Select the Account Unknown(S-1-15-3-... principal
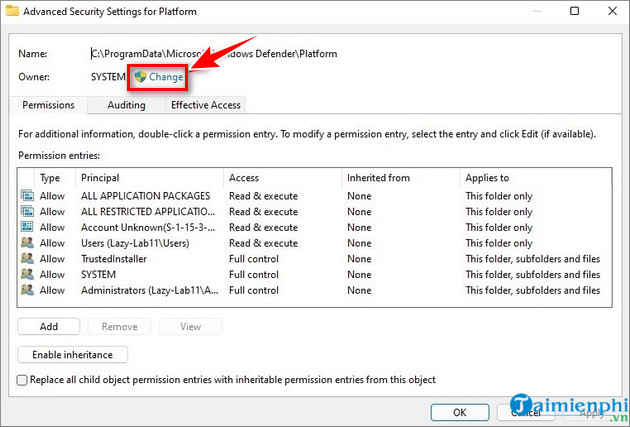 click(148, 227)
